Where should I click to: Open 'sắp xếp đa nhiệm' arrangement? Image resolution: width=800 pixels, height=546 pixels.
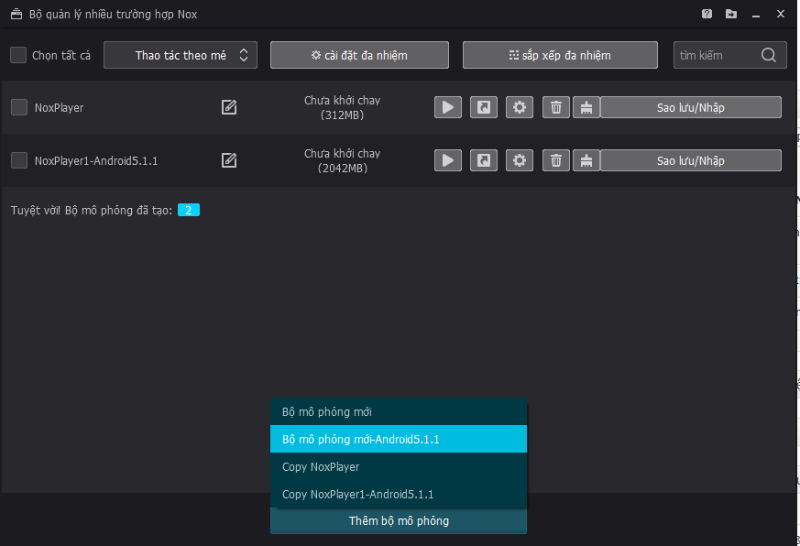[x=560, y=55]
